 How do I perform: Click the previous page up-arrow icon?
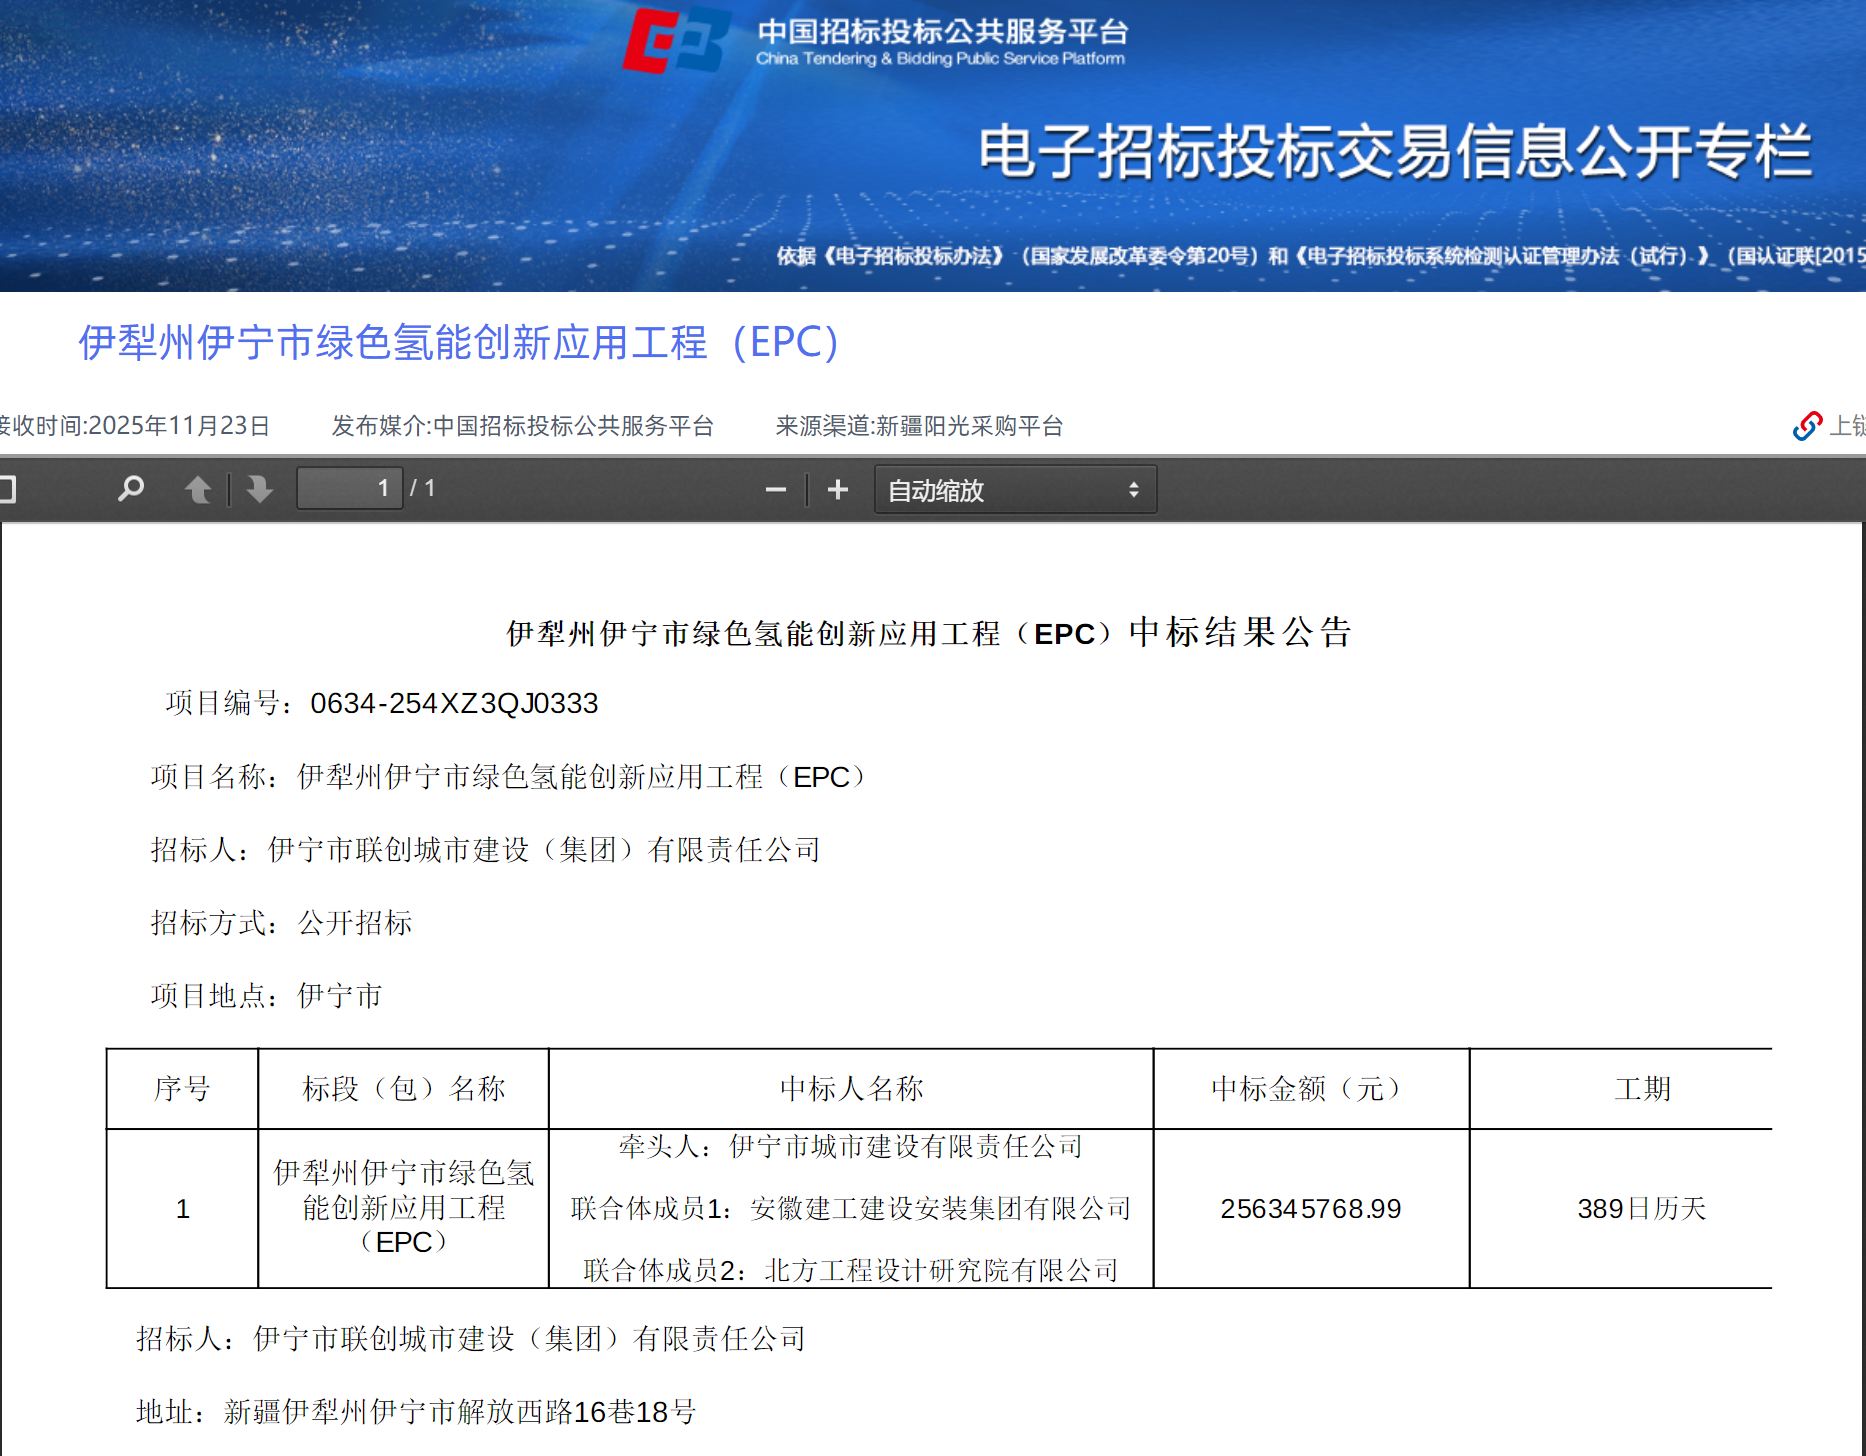[x=199, y=489]
